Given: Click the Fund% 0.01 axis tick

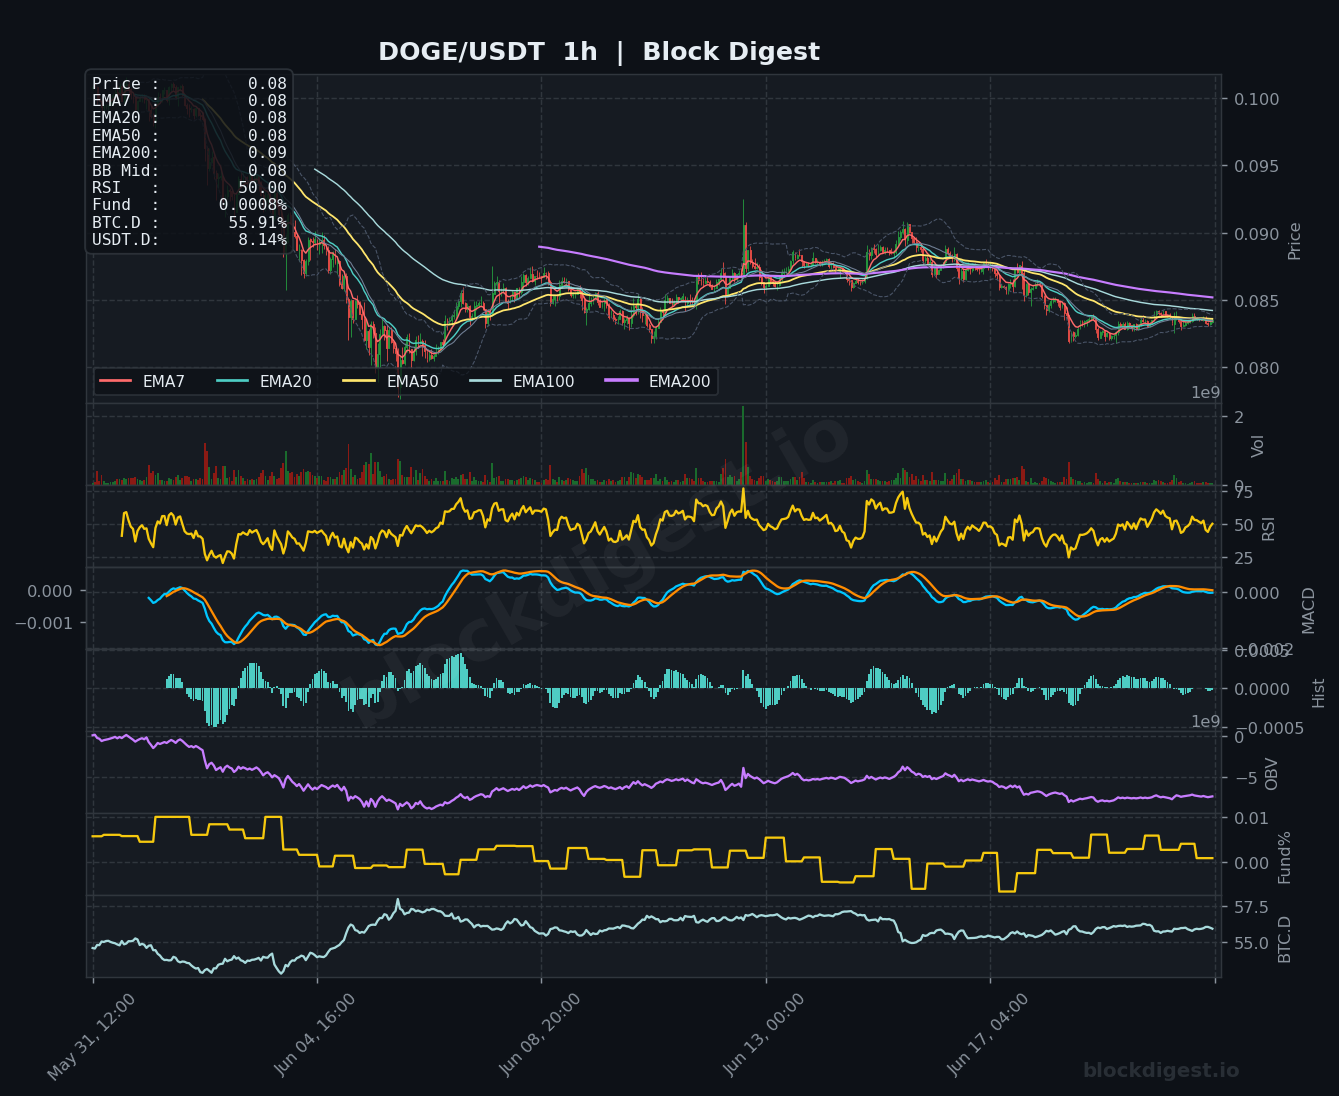Looking at the screenshot, I should 1251,819.
